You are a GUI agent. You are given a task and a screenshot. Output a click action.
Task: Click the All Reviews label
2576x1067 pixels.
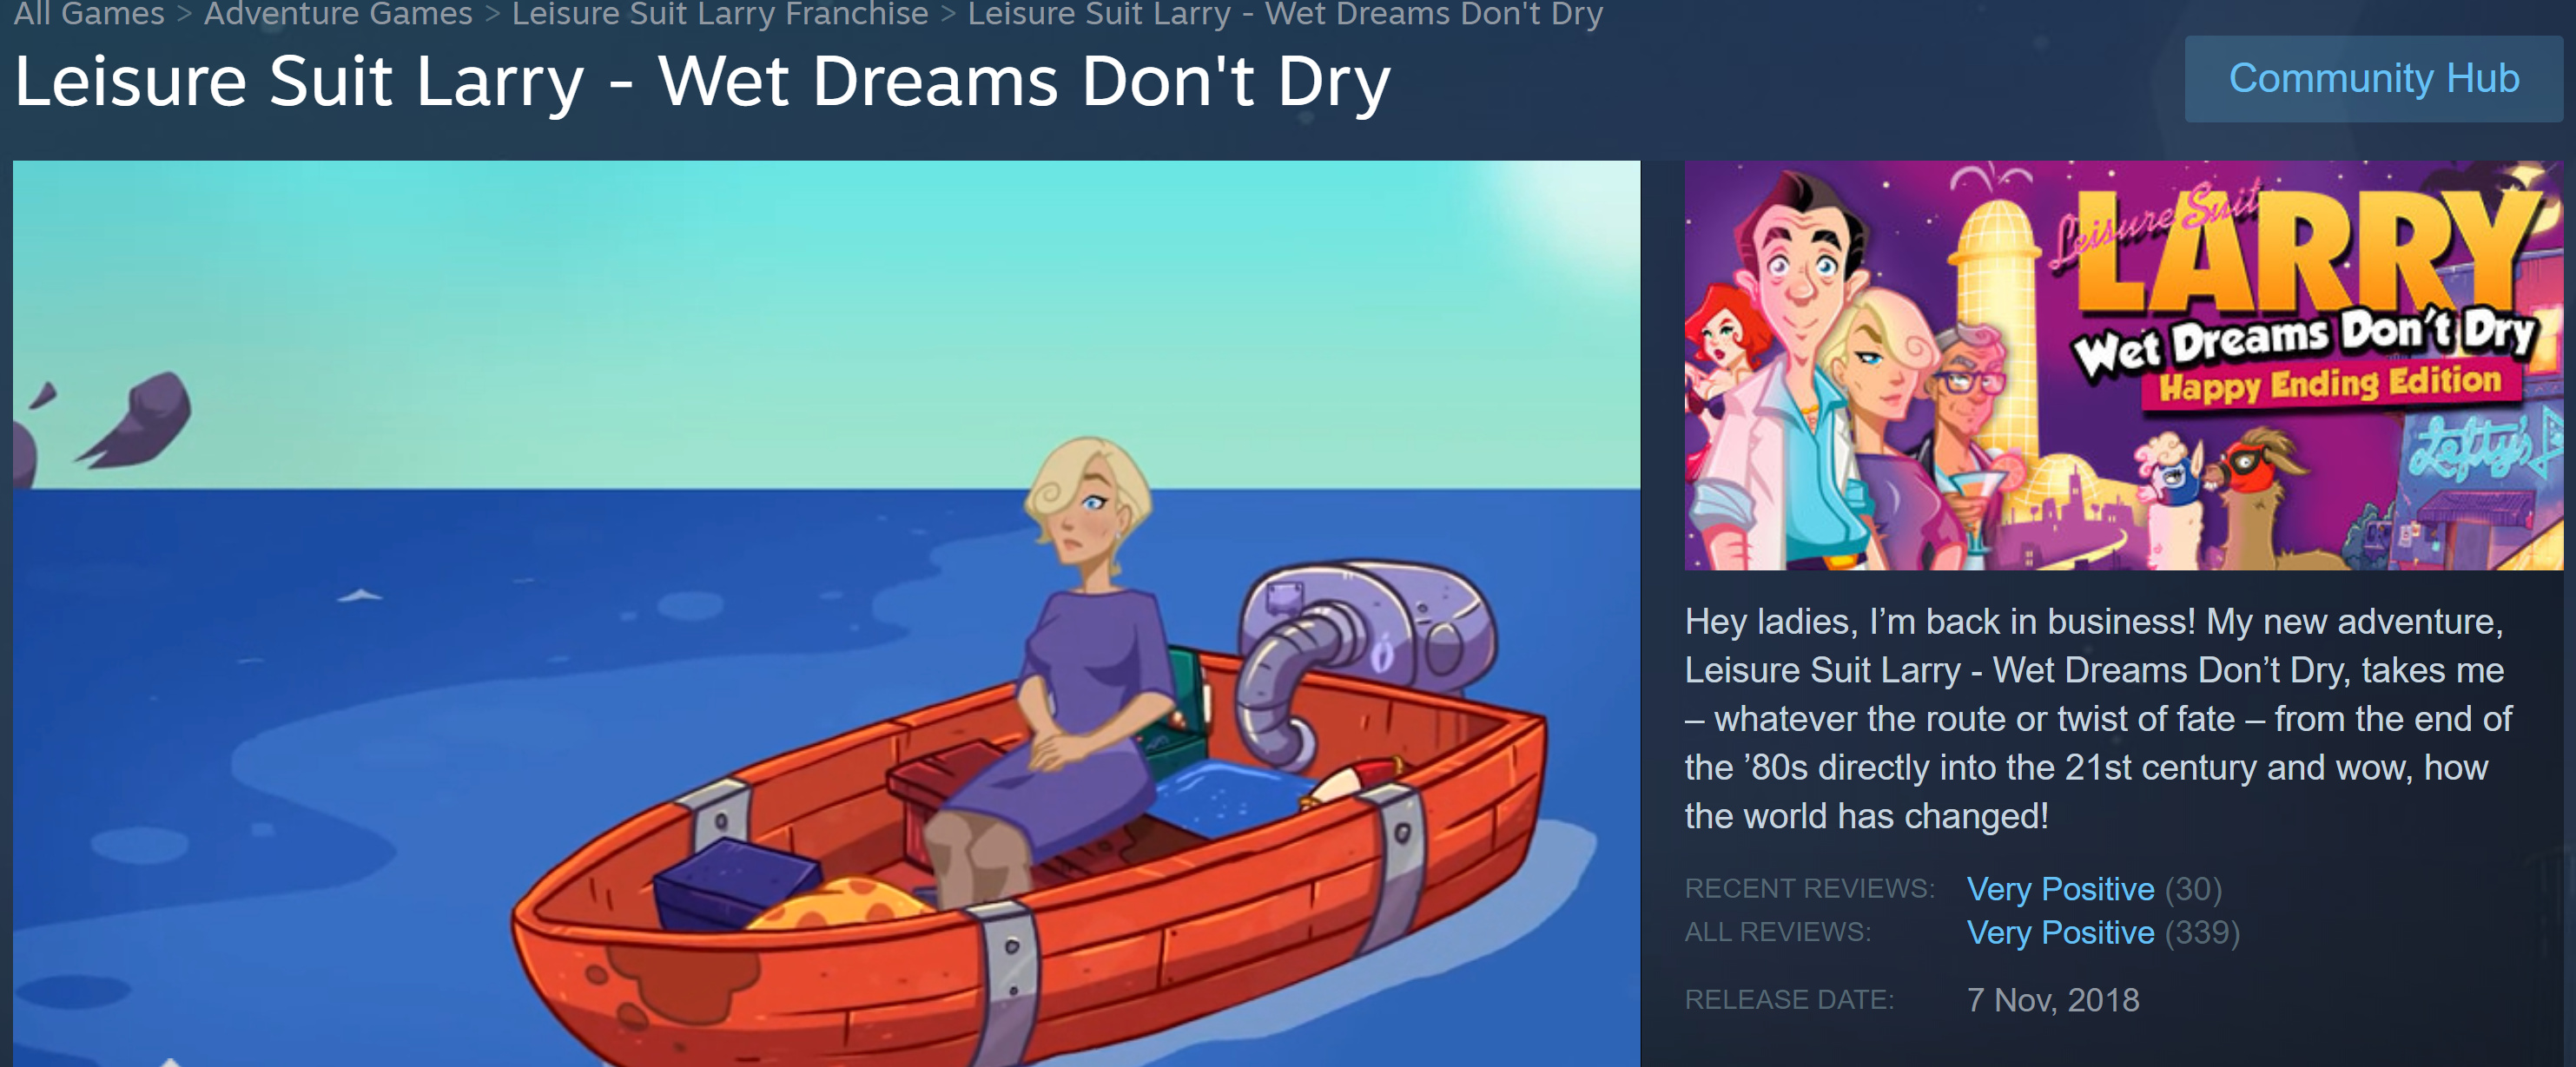pos(1777,932)
